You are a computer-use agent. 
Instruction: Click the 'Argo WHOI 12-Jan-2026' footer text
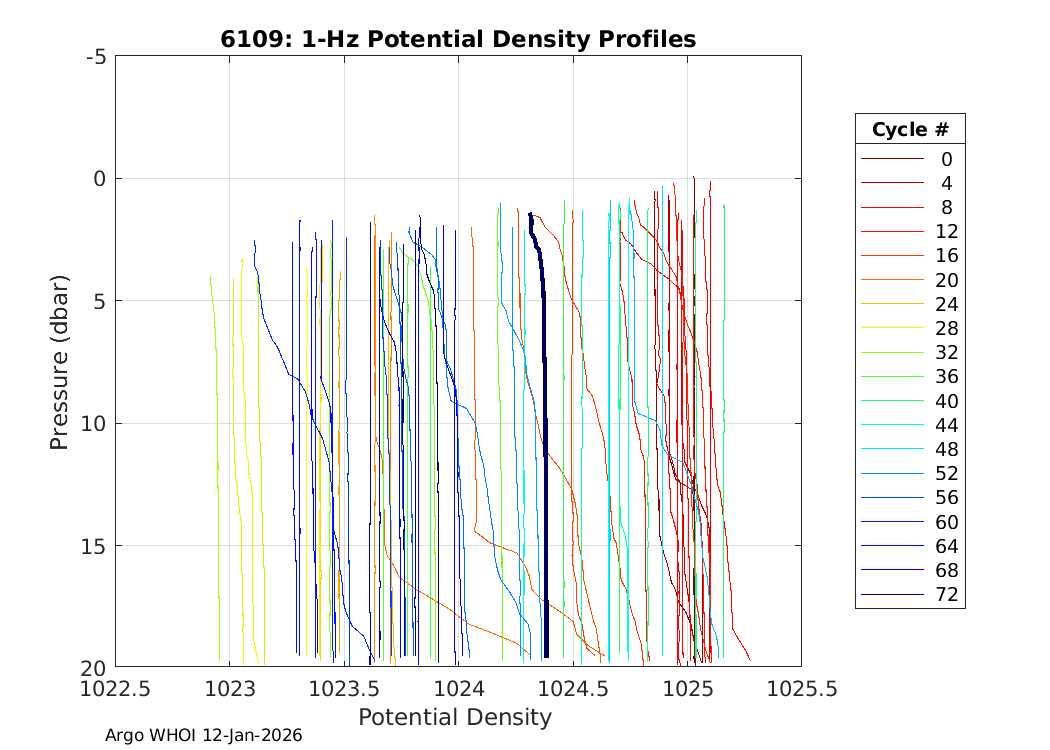204,735
